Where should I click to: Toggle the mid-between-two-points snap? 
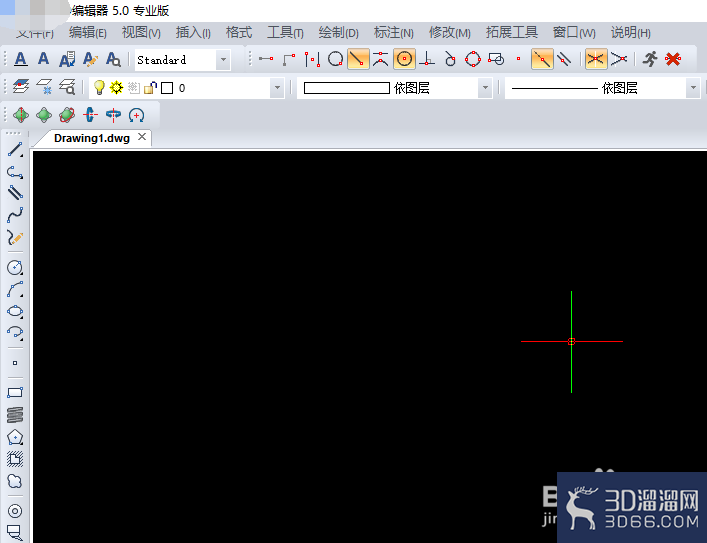(x=312, y=59)
